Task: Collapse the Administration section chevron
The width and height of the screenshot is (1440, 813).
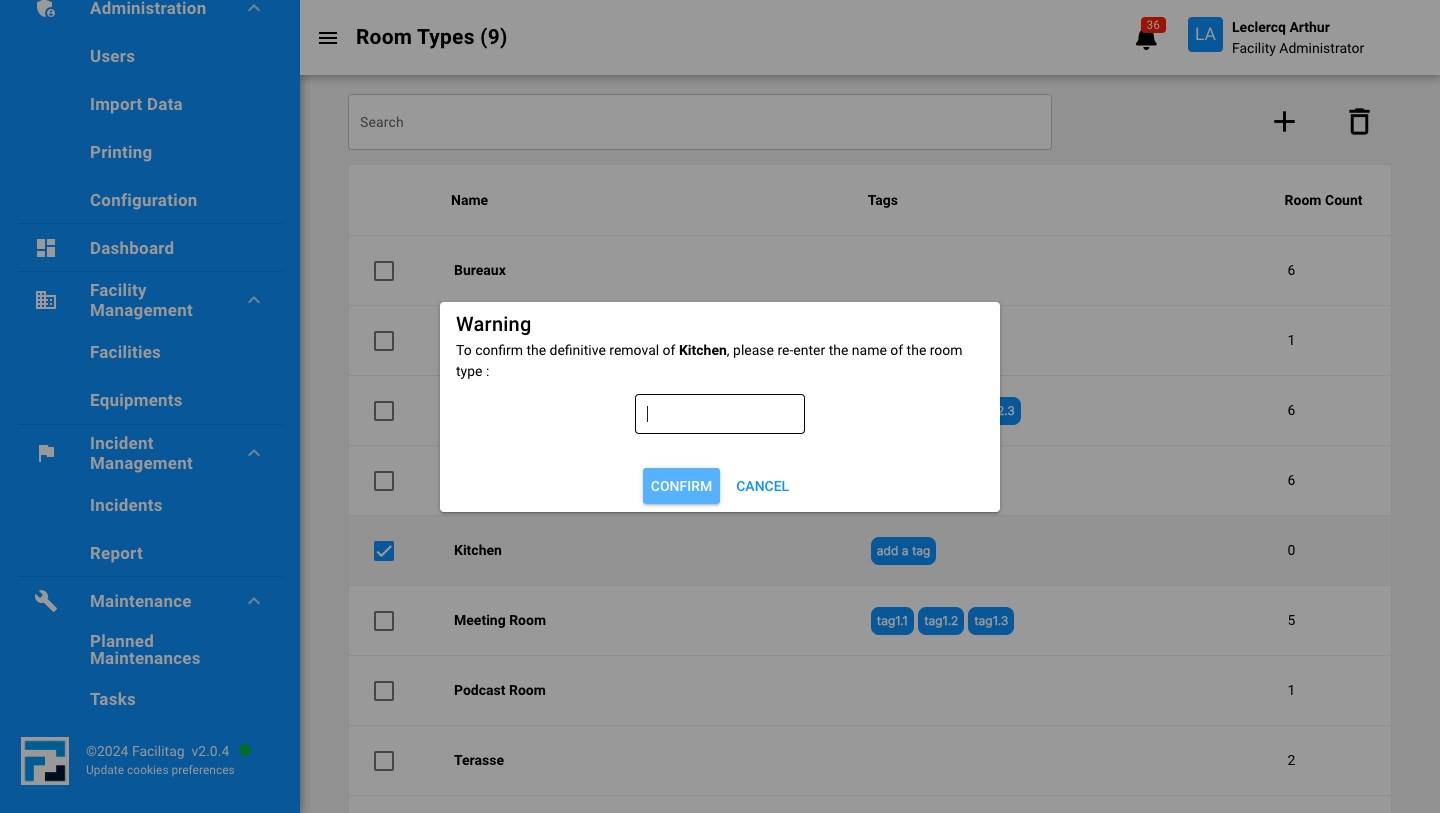Action: [x=254, y=8]
